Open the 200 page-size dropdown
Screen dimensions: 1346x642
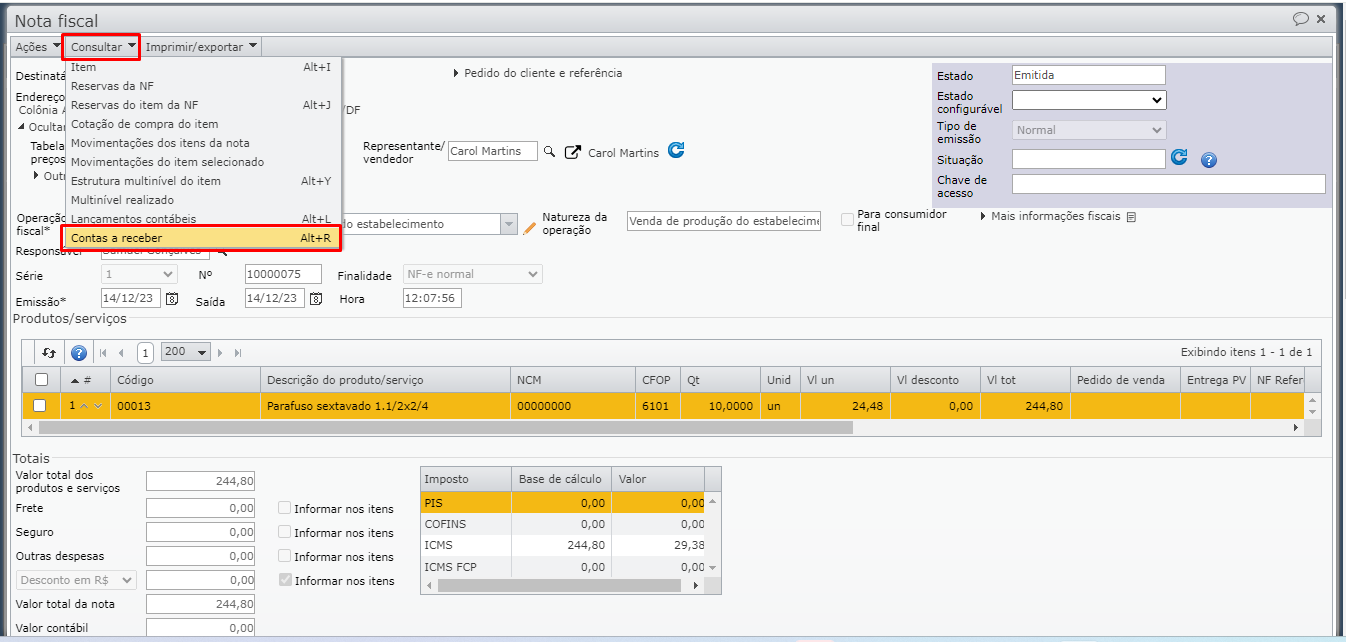186,353
